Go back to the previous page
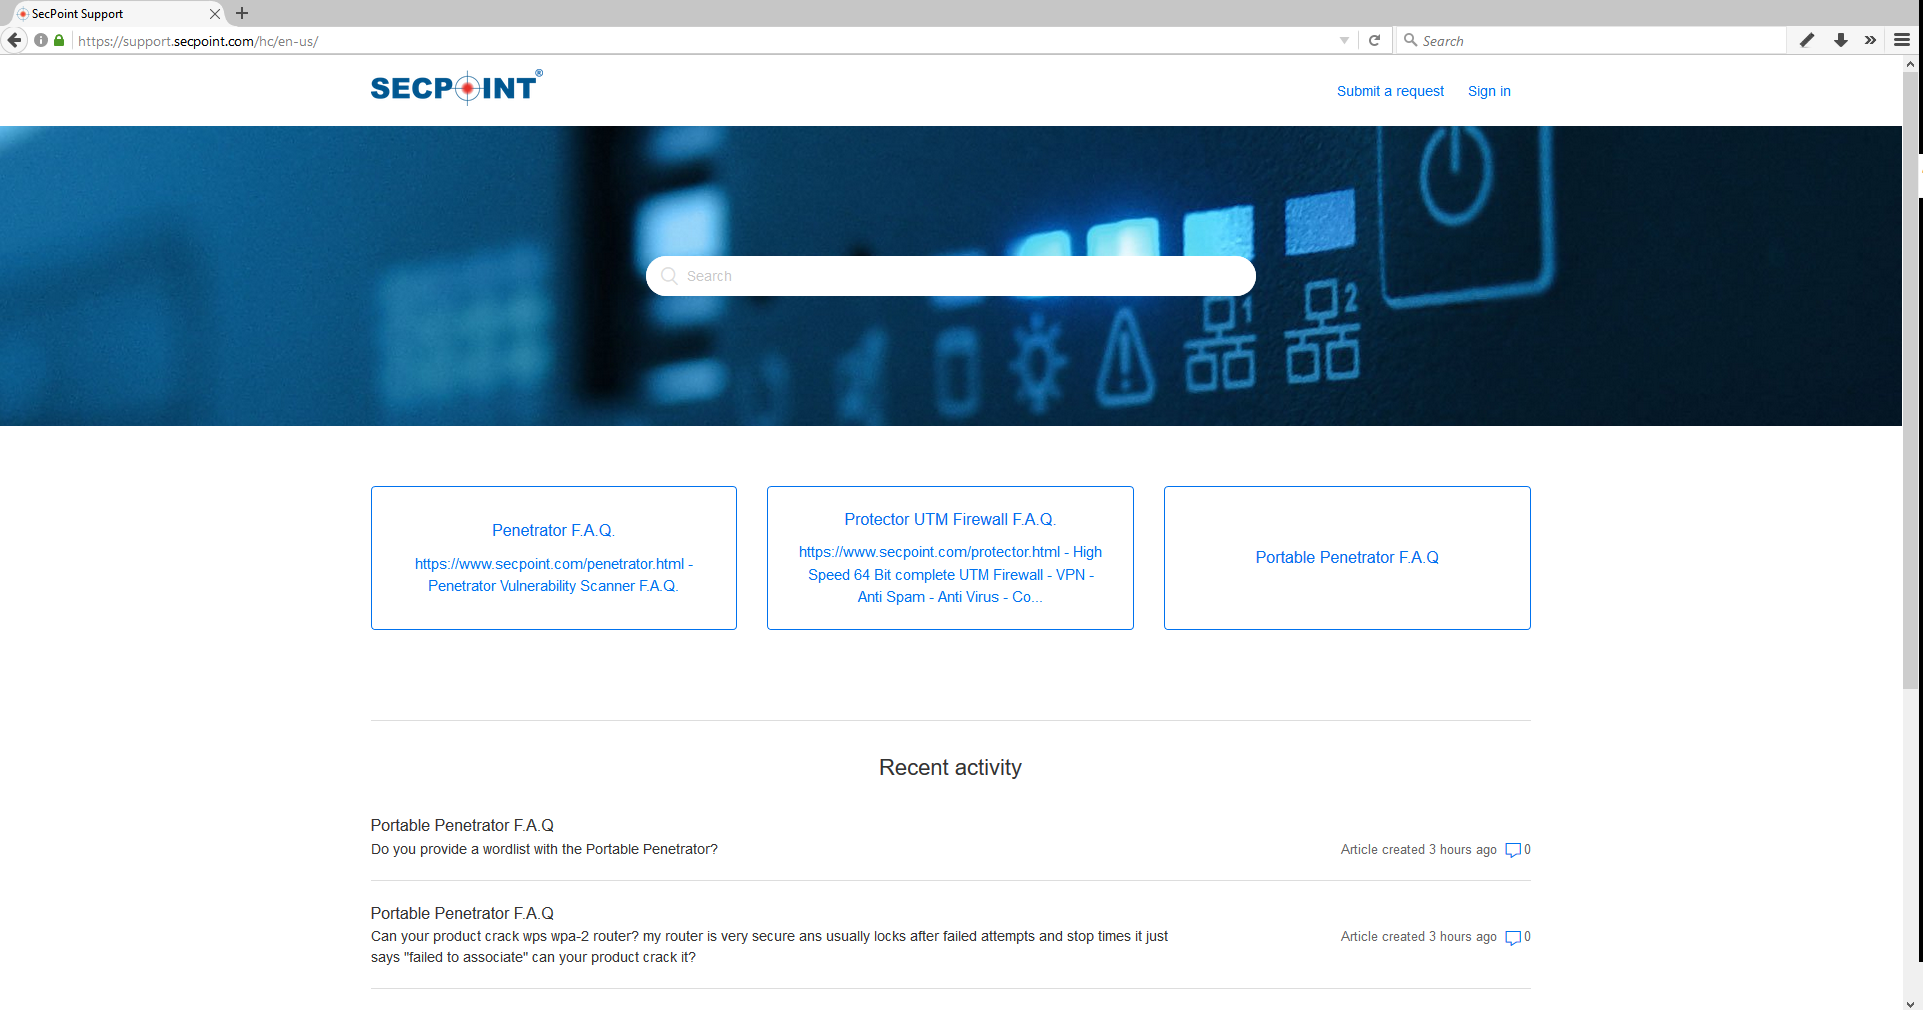 click(x=14, y=40)
